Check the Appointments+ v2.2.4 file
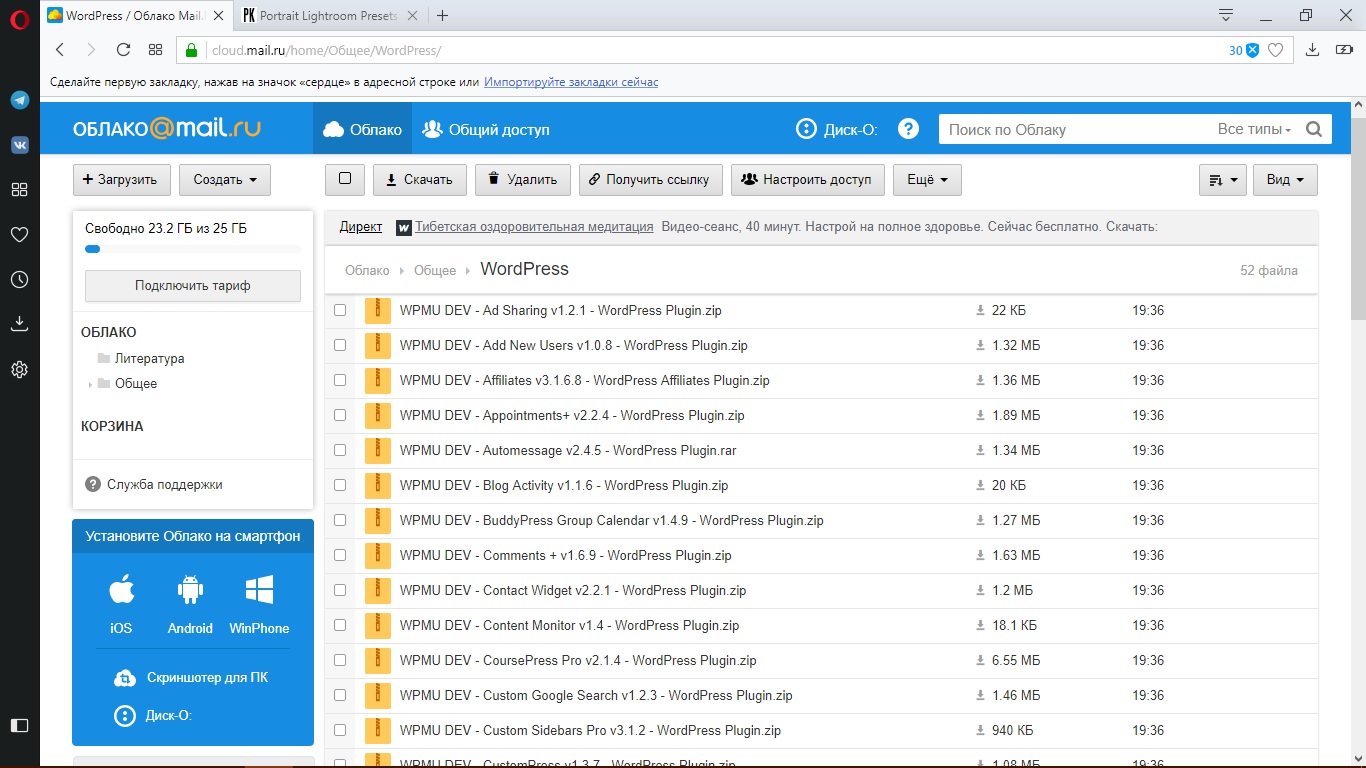The height and width of the screenshot is (768, 1366). (x=340, y=415)
